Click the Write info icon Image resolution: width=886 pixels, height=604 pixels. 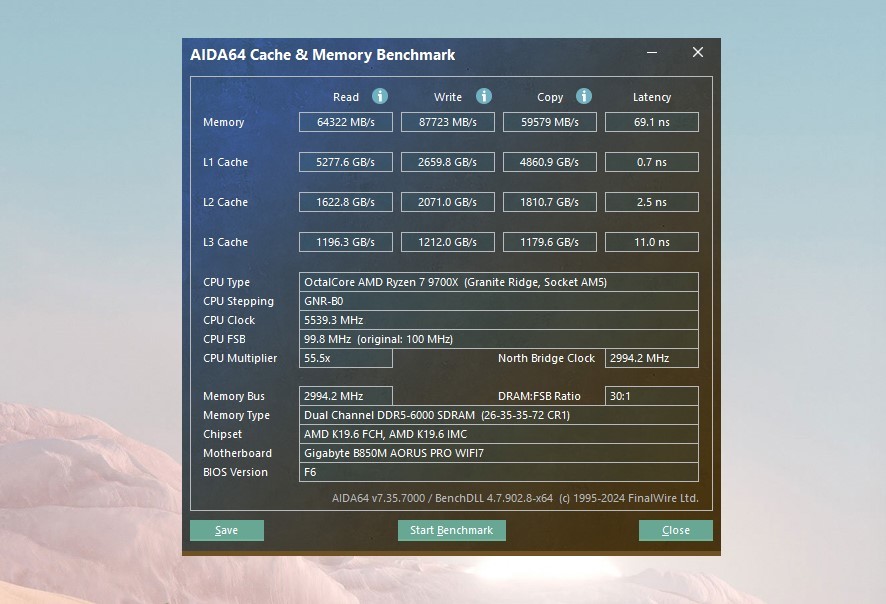(484, 97)
